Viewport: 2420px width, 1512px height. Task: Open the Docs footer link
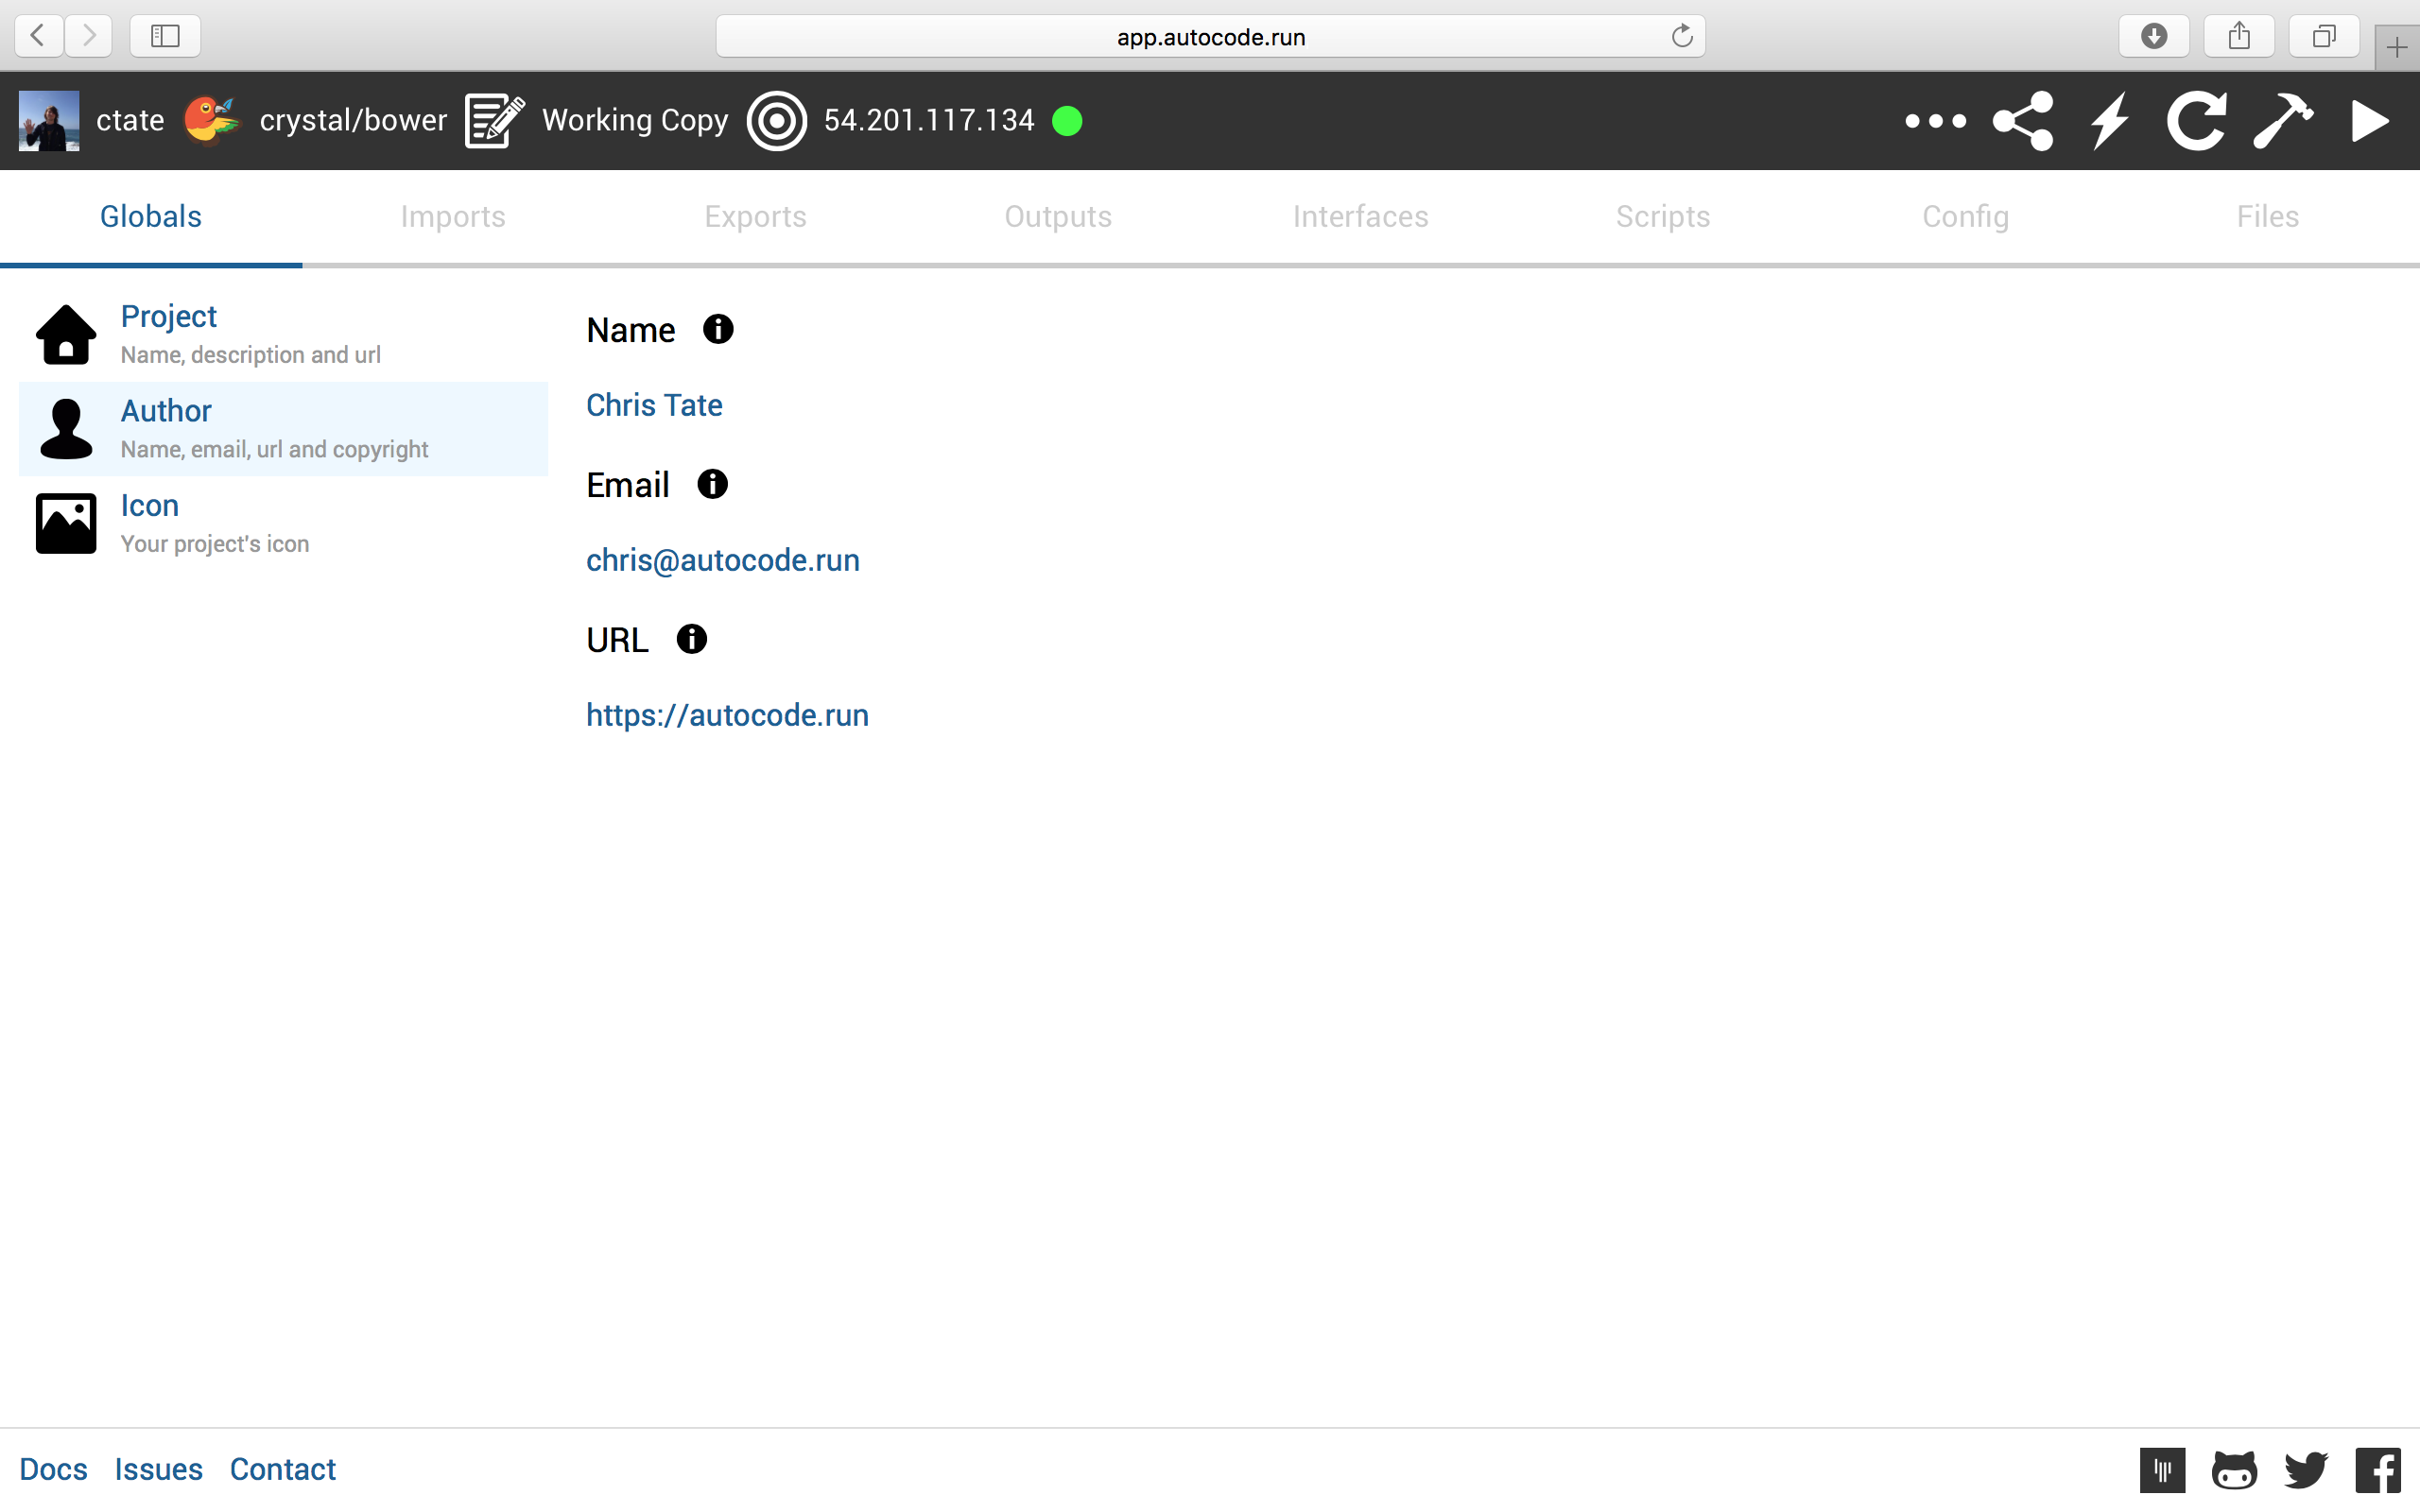click(53, 1469)
